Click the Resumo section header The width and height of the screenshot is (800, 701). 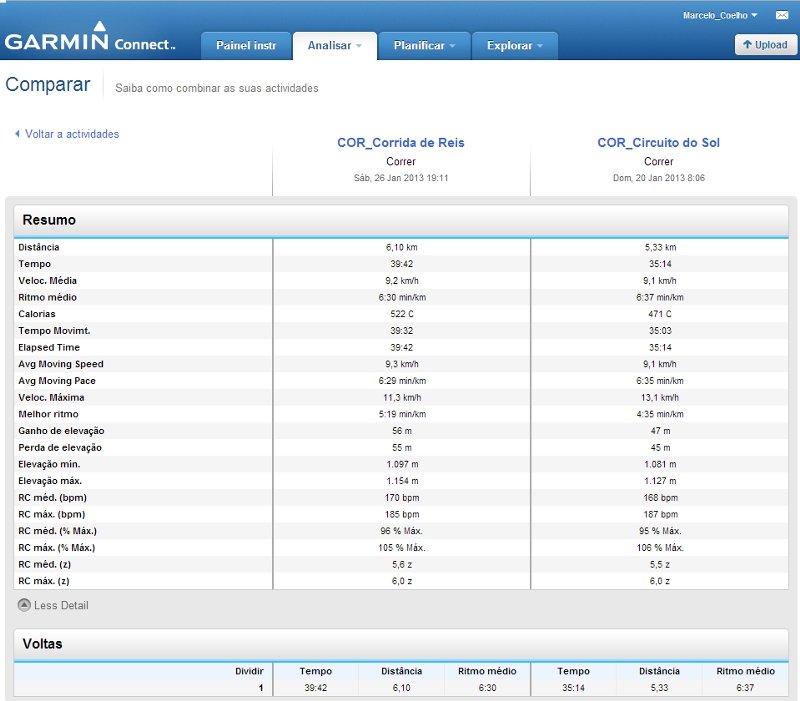(x=49, y=220)
